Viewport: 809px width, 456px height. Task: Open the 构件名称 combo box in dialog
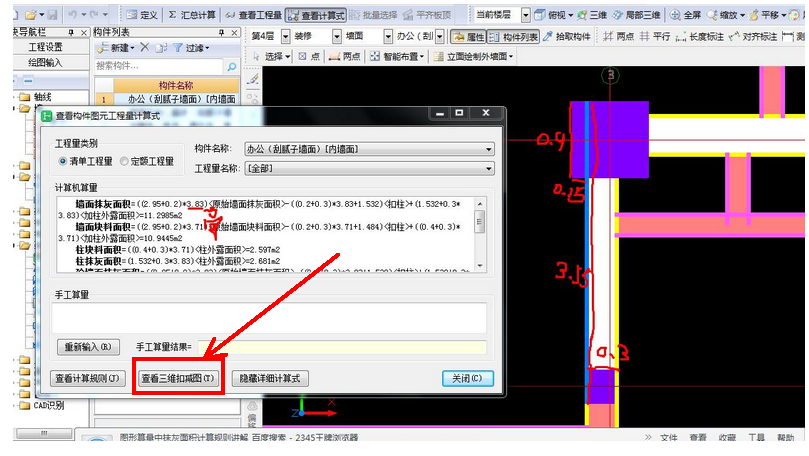(369, 150)
